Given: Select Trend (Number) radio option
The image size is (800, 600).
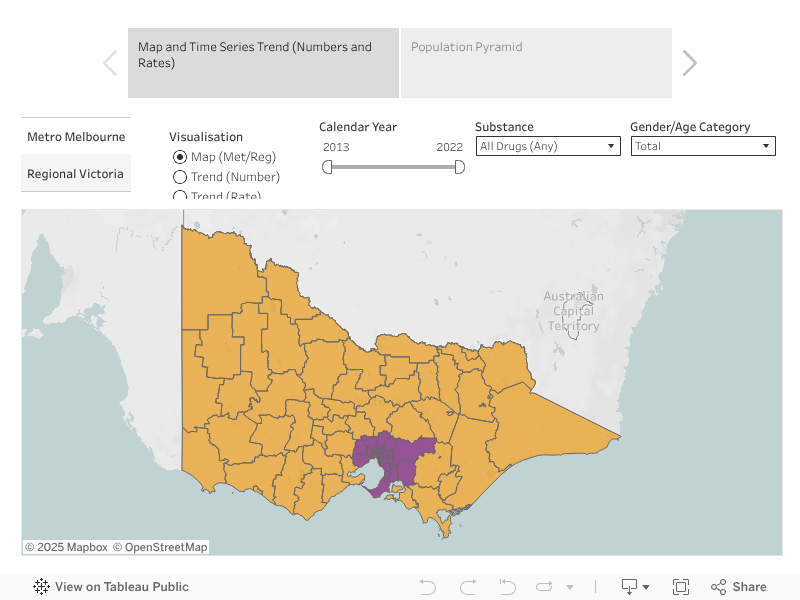Looking at the screenshot, I should point(180,177).
